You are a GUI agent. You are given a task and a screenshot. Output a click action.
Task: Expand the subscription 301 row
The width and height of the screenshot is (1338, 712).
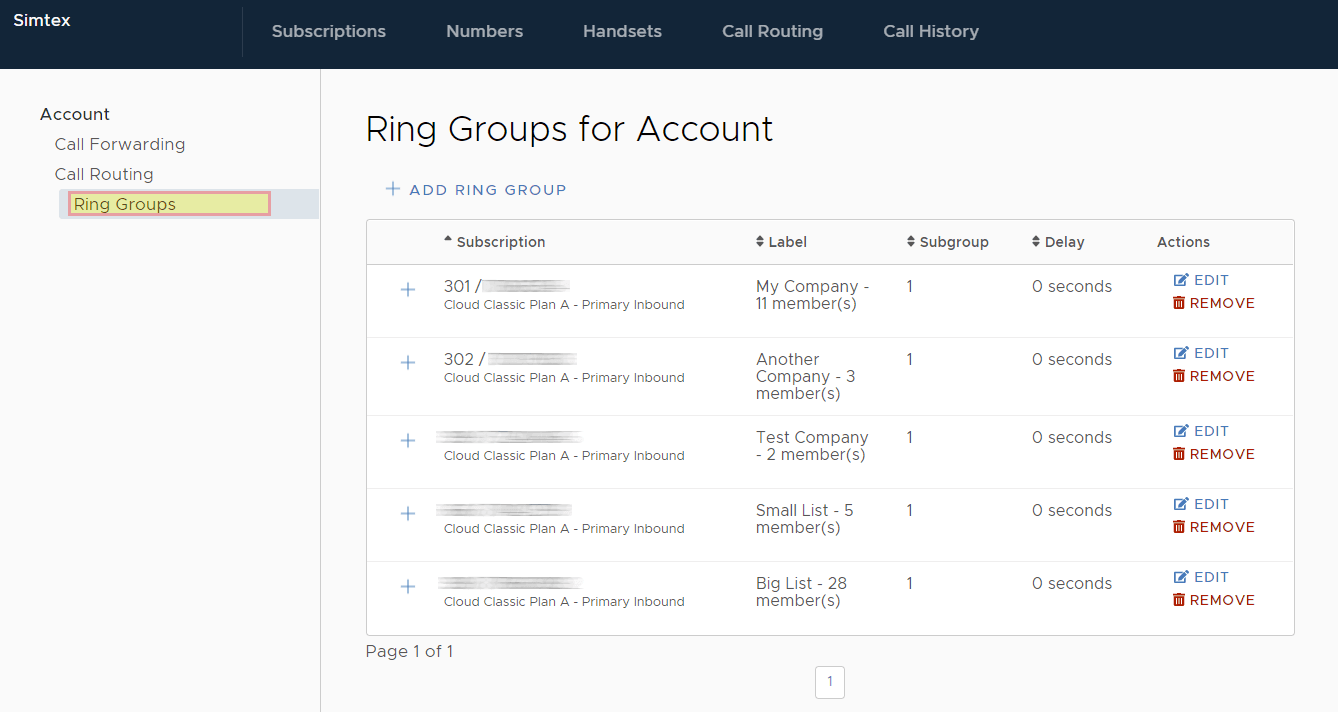click(408, 290)
